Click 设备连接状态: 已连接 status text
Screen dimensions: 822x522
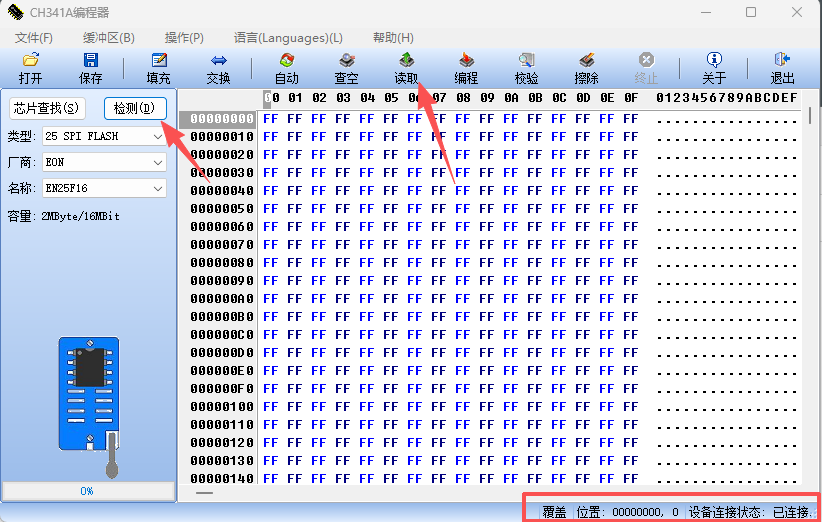pos(751,512)
